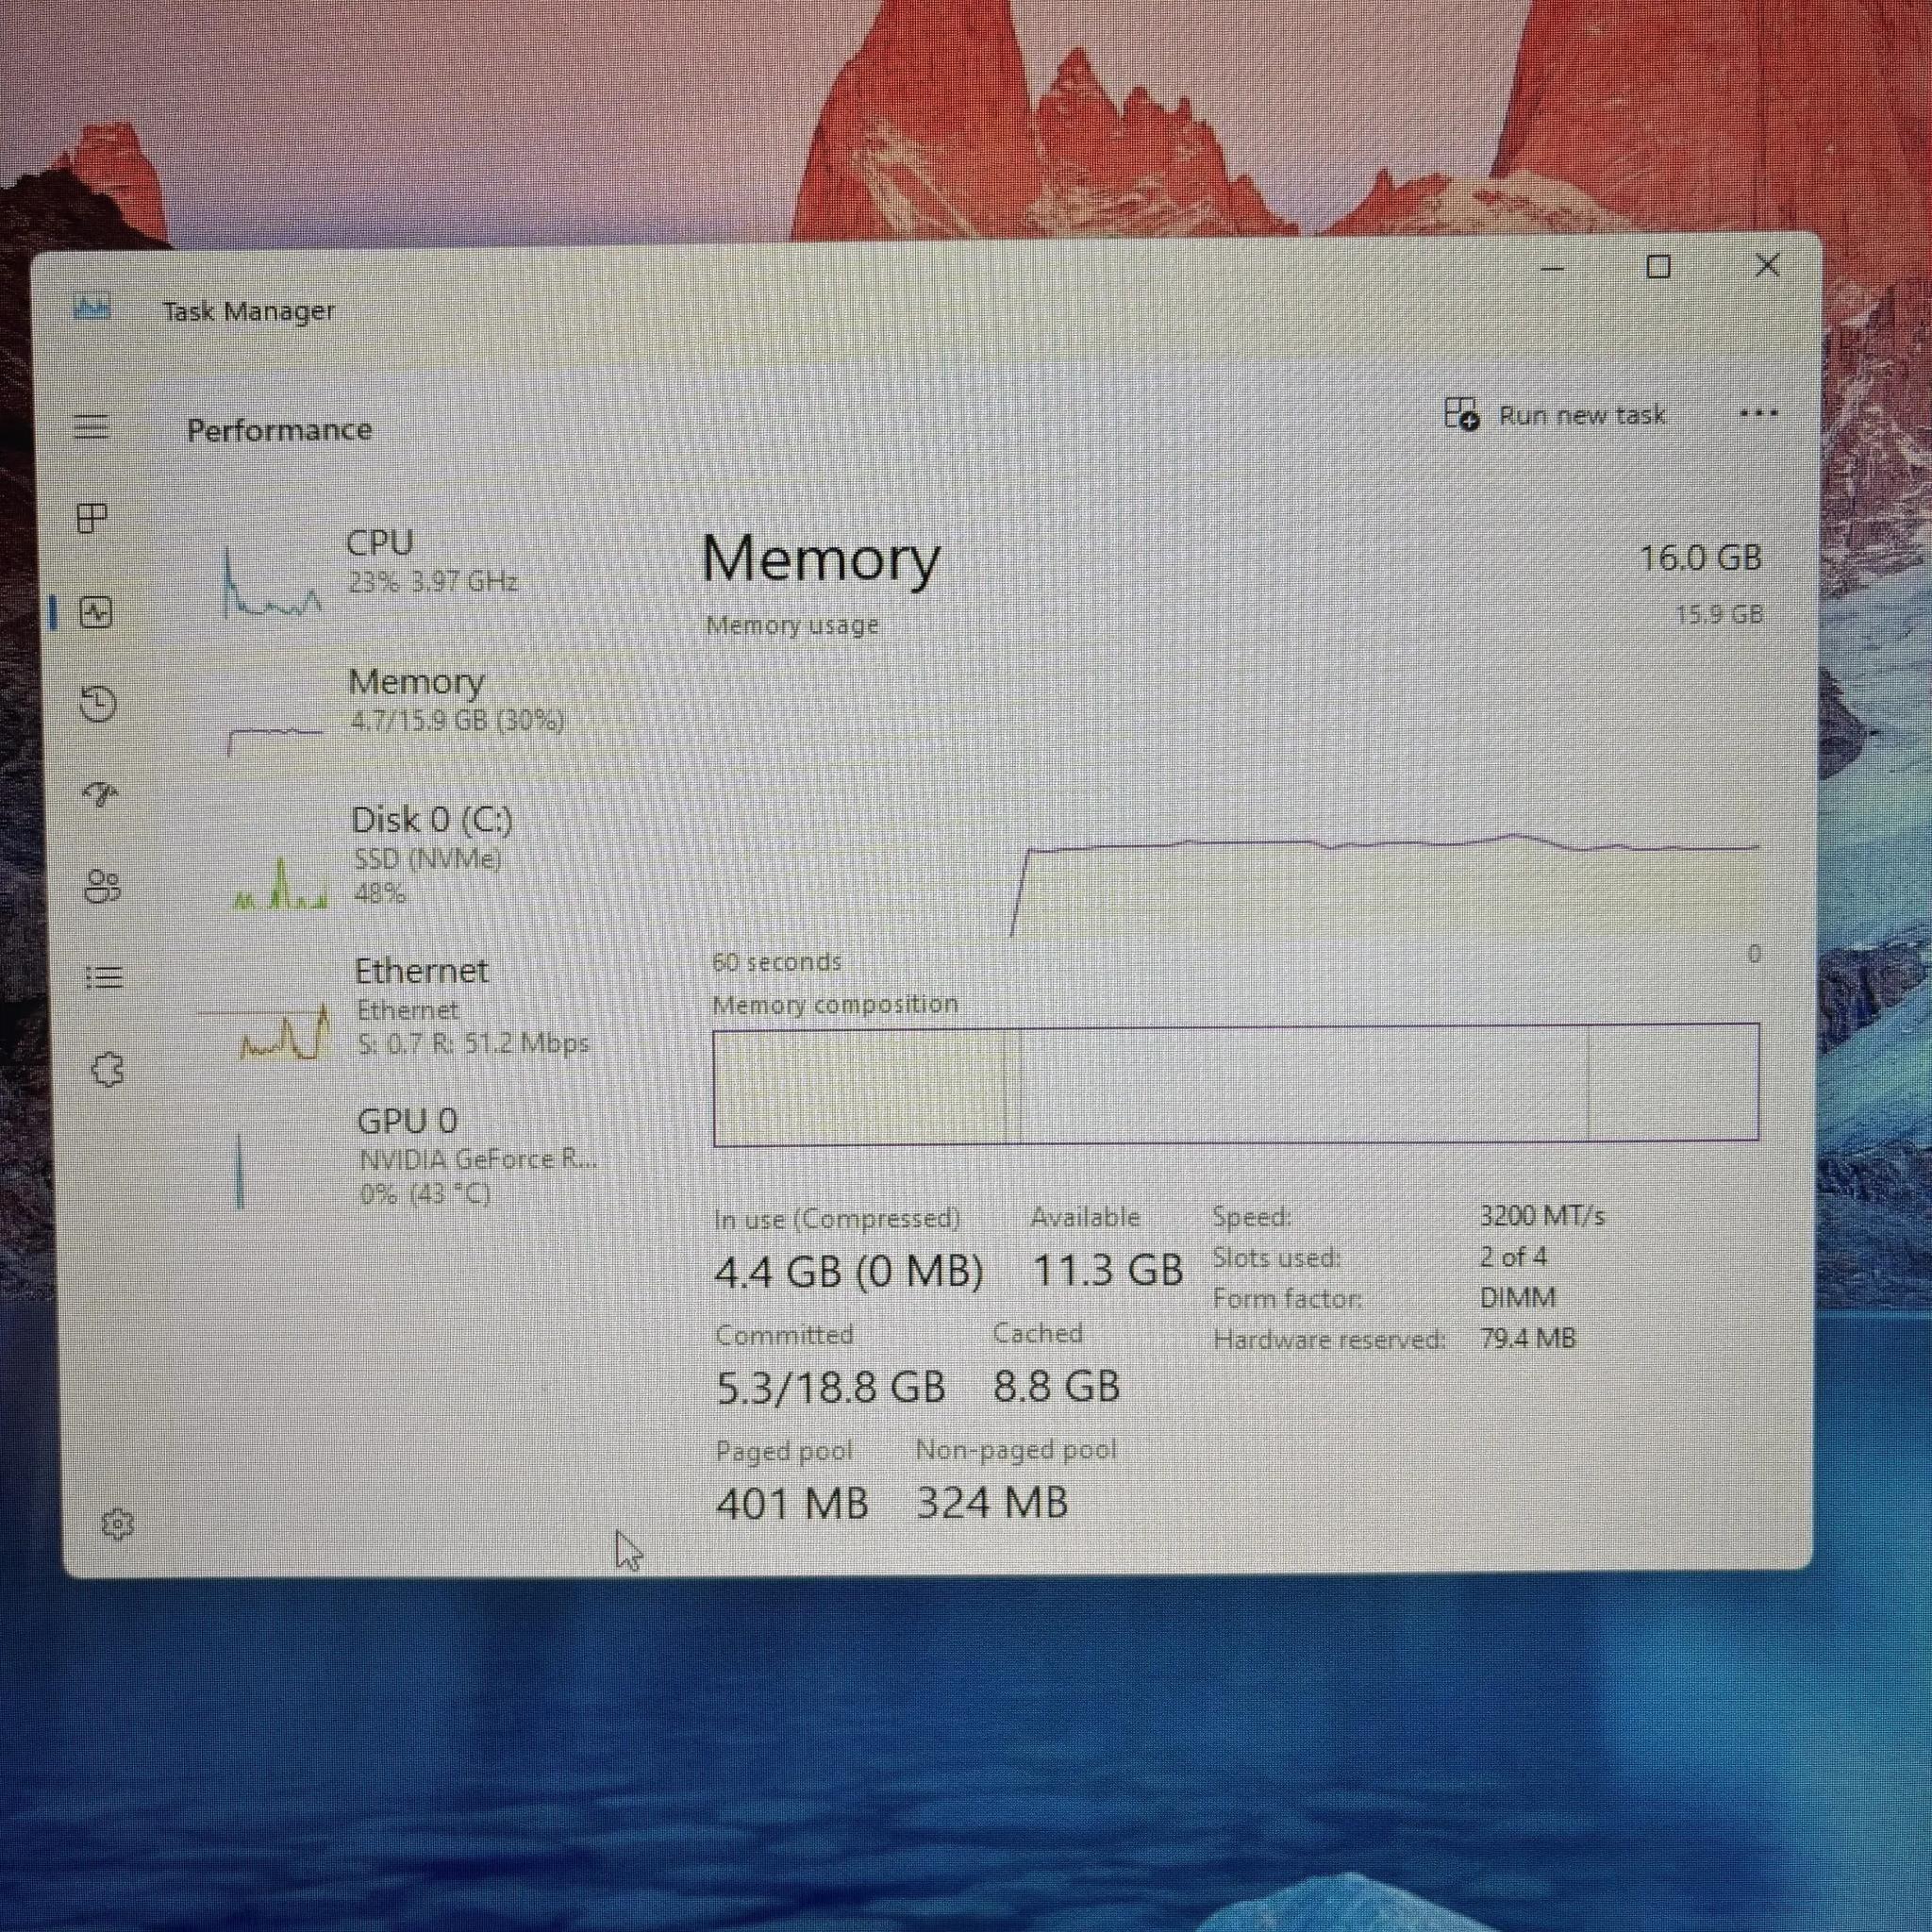Click the Committed value 5.3/18.8 GB
Screen dimensions: 1932x1932
point(831,1388)
